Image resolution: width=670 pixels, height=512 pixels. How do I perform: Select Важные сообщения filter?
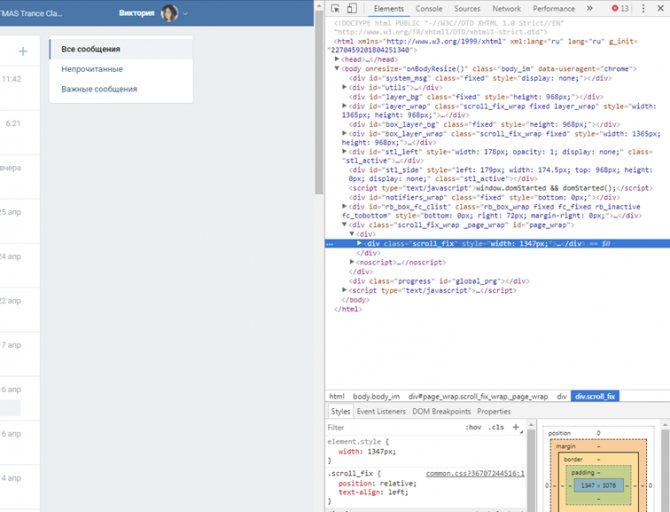coord(120,89)
